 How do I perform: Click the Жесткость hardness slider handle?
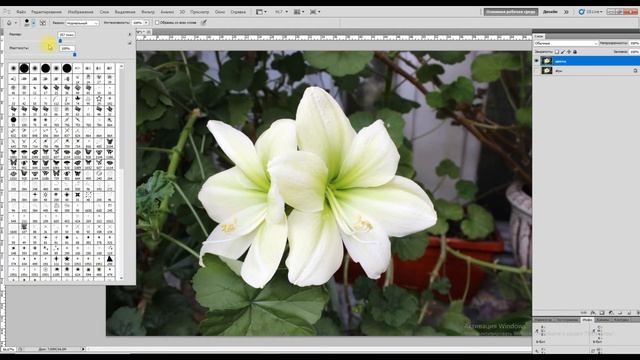pyautogui.click(x=74, y=54)
